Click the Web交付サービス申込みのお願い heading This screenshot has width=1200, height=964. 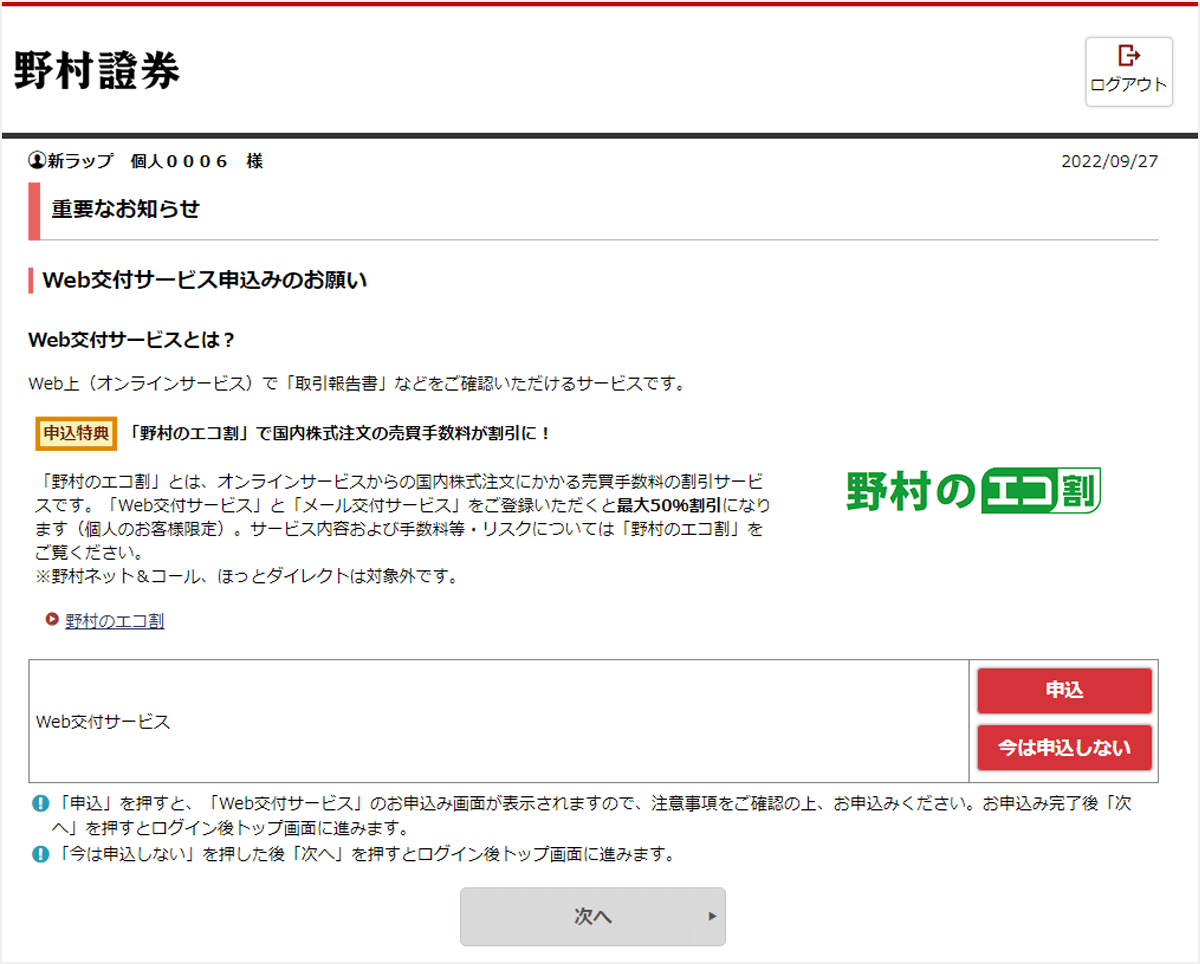click(x=205, y=280)
